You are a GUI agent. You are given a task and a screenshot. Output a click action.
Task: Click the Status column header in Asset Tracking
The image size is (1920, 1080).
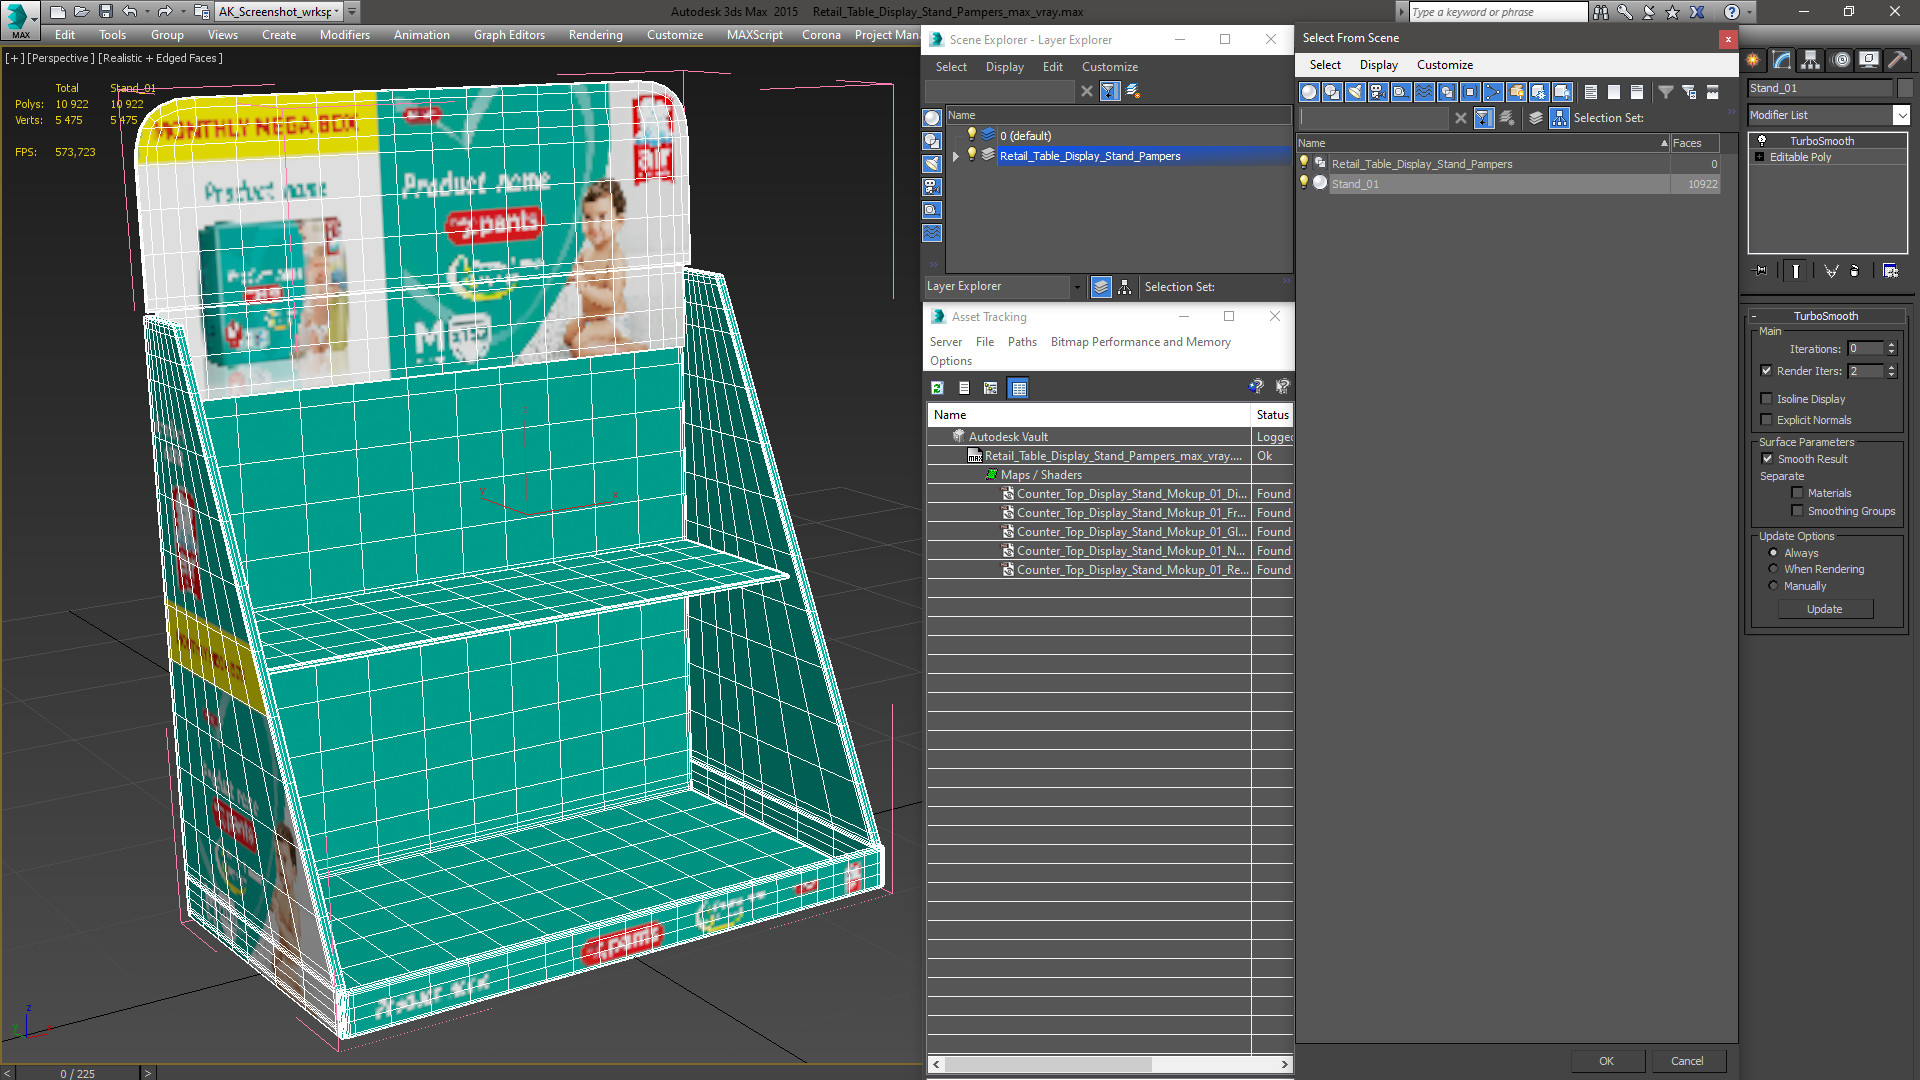[x=1272, y=415]
